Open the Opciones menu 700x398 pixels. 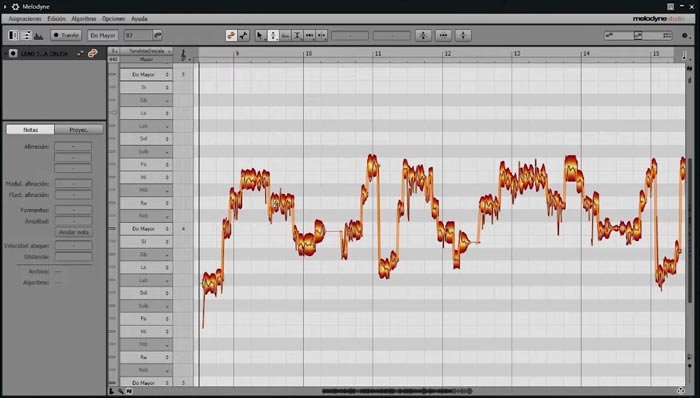(x=113, y=19)
